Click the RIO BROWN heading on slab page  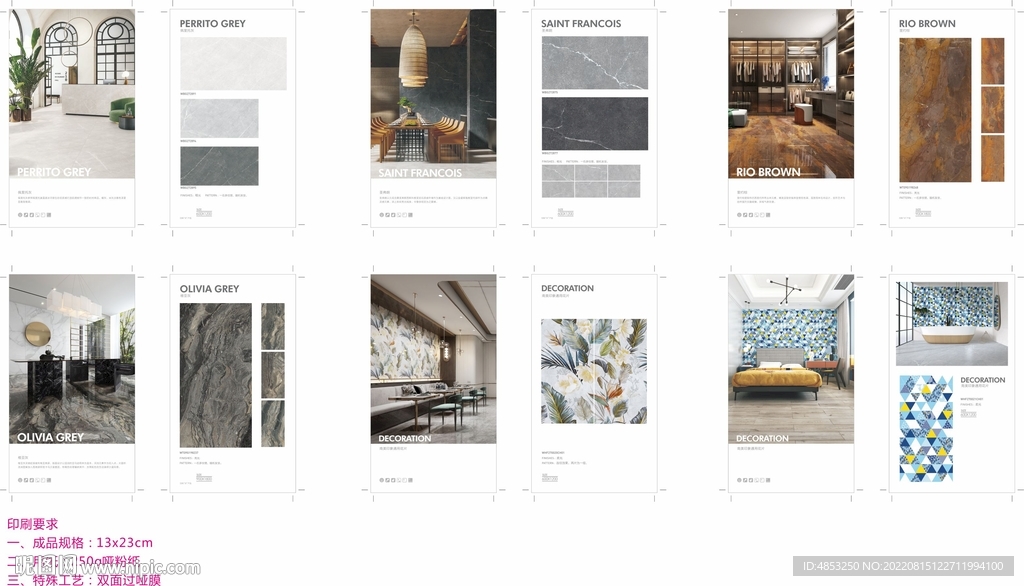pos(927,24)
